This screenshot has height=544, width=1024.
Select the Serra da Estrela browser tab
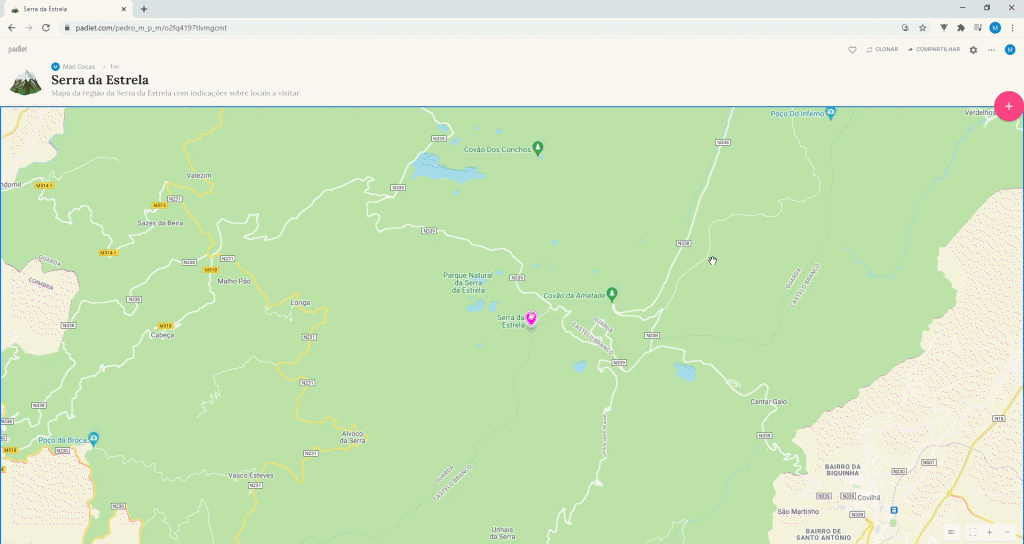(x=69, y=9)
